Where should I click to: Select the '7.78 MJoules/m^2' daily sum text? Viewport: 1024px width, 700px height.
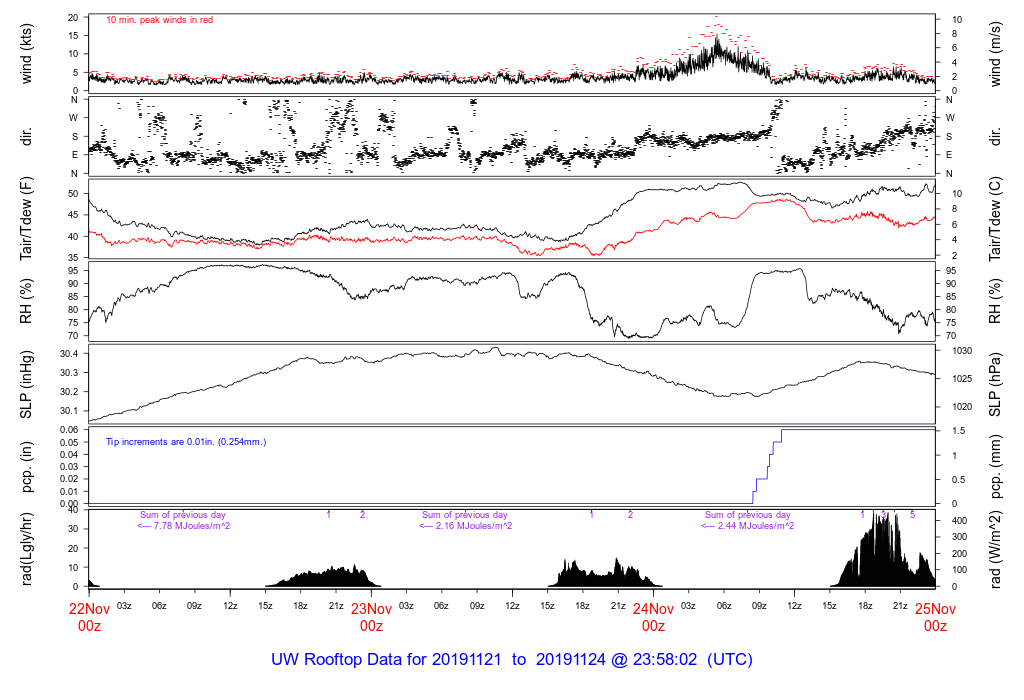(191, 526)
